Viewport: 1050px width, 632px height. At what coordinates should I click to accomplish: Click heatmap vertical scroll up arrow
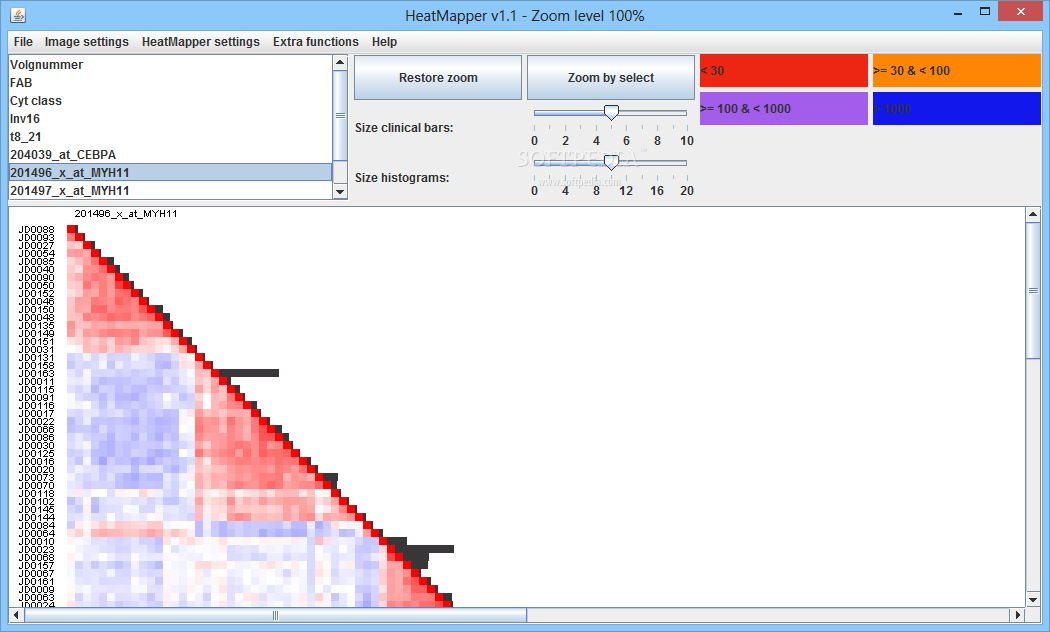tap(1033, 214)
